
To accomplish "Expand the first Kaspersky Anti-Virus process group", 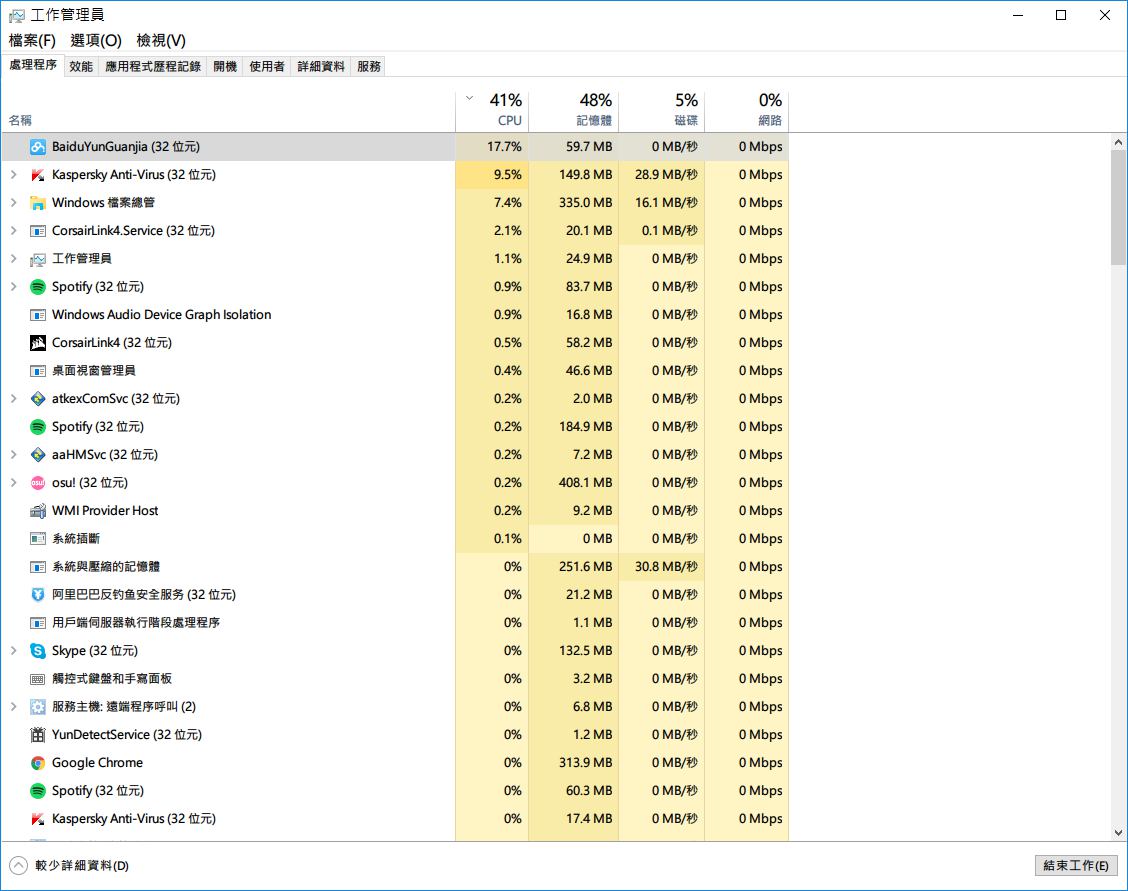I will [x=13, y=175].
